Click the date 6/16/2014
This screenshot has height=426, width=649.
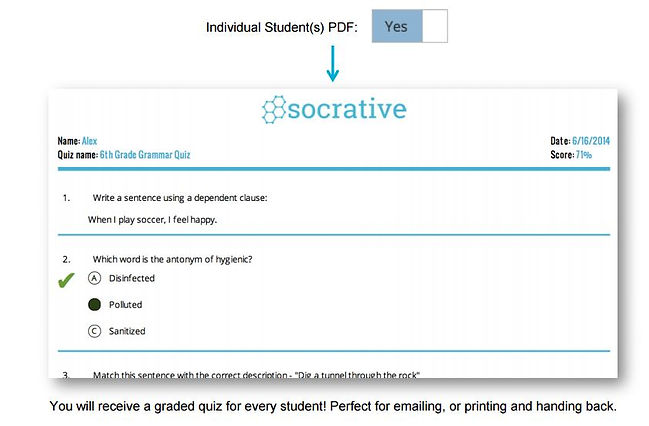[x=591, y=141]
